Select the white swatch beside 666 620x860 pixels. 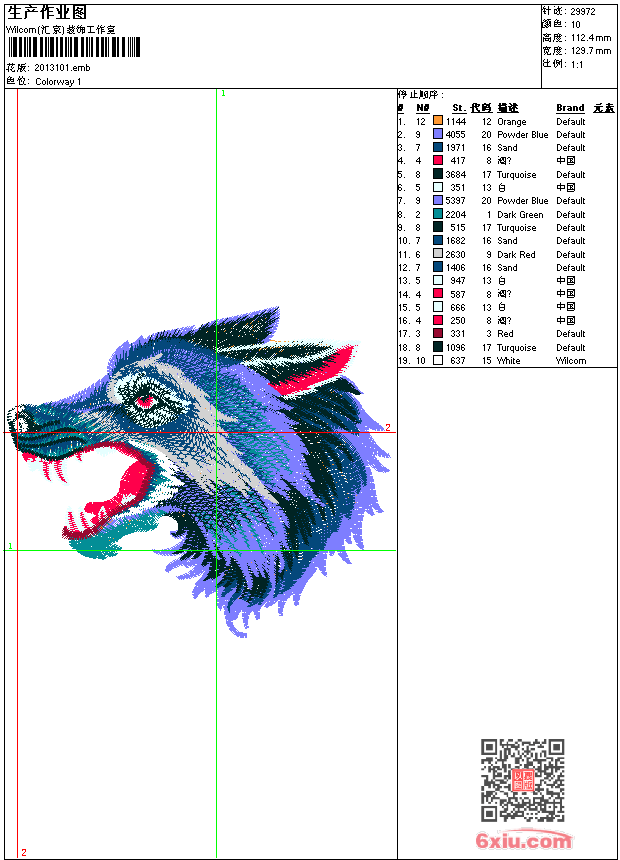(438, 307)
